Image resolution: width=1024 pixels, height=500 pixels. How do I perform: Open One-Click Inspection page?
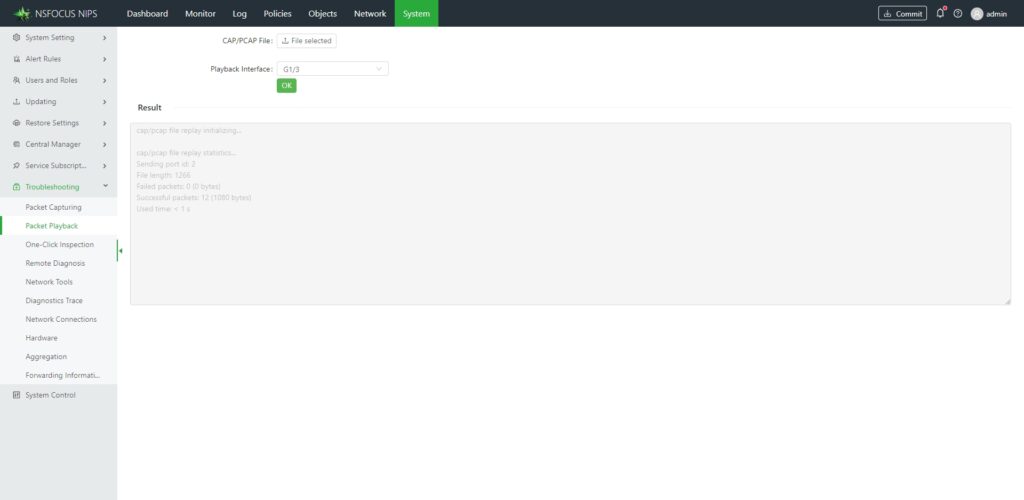tap(59, 245)
